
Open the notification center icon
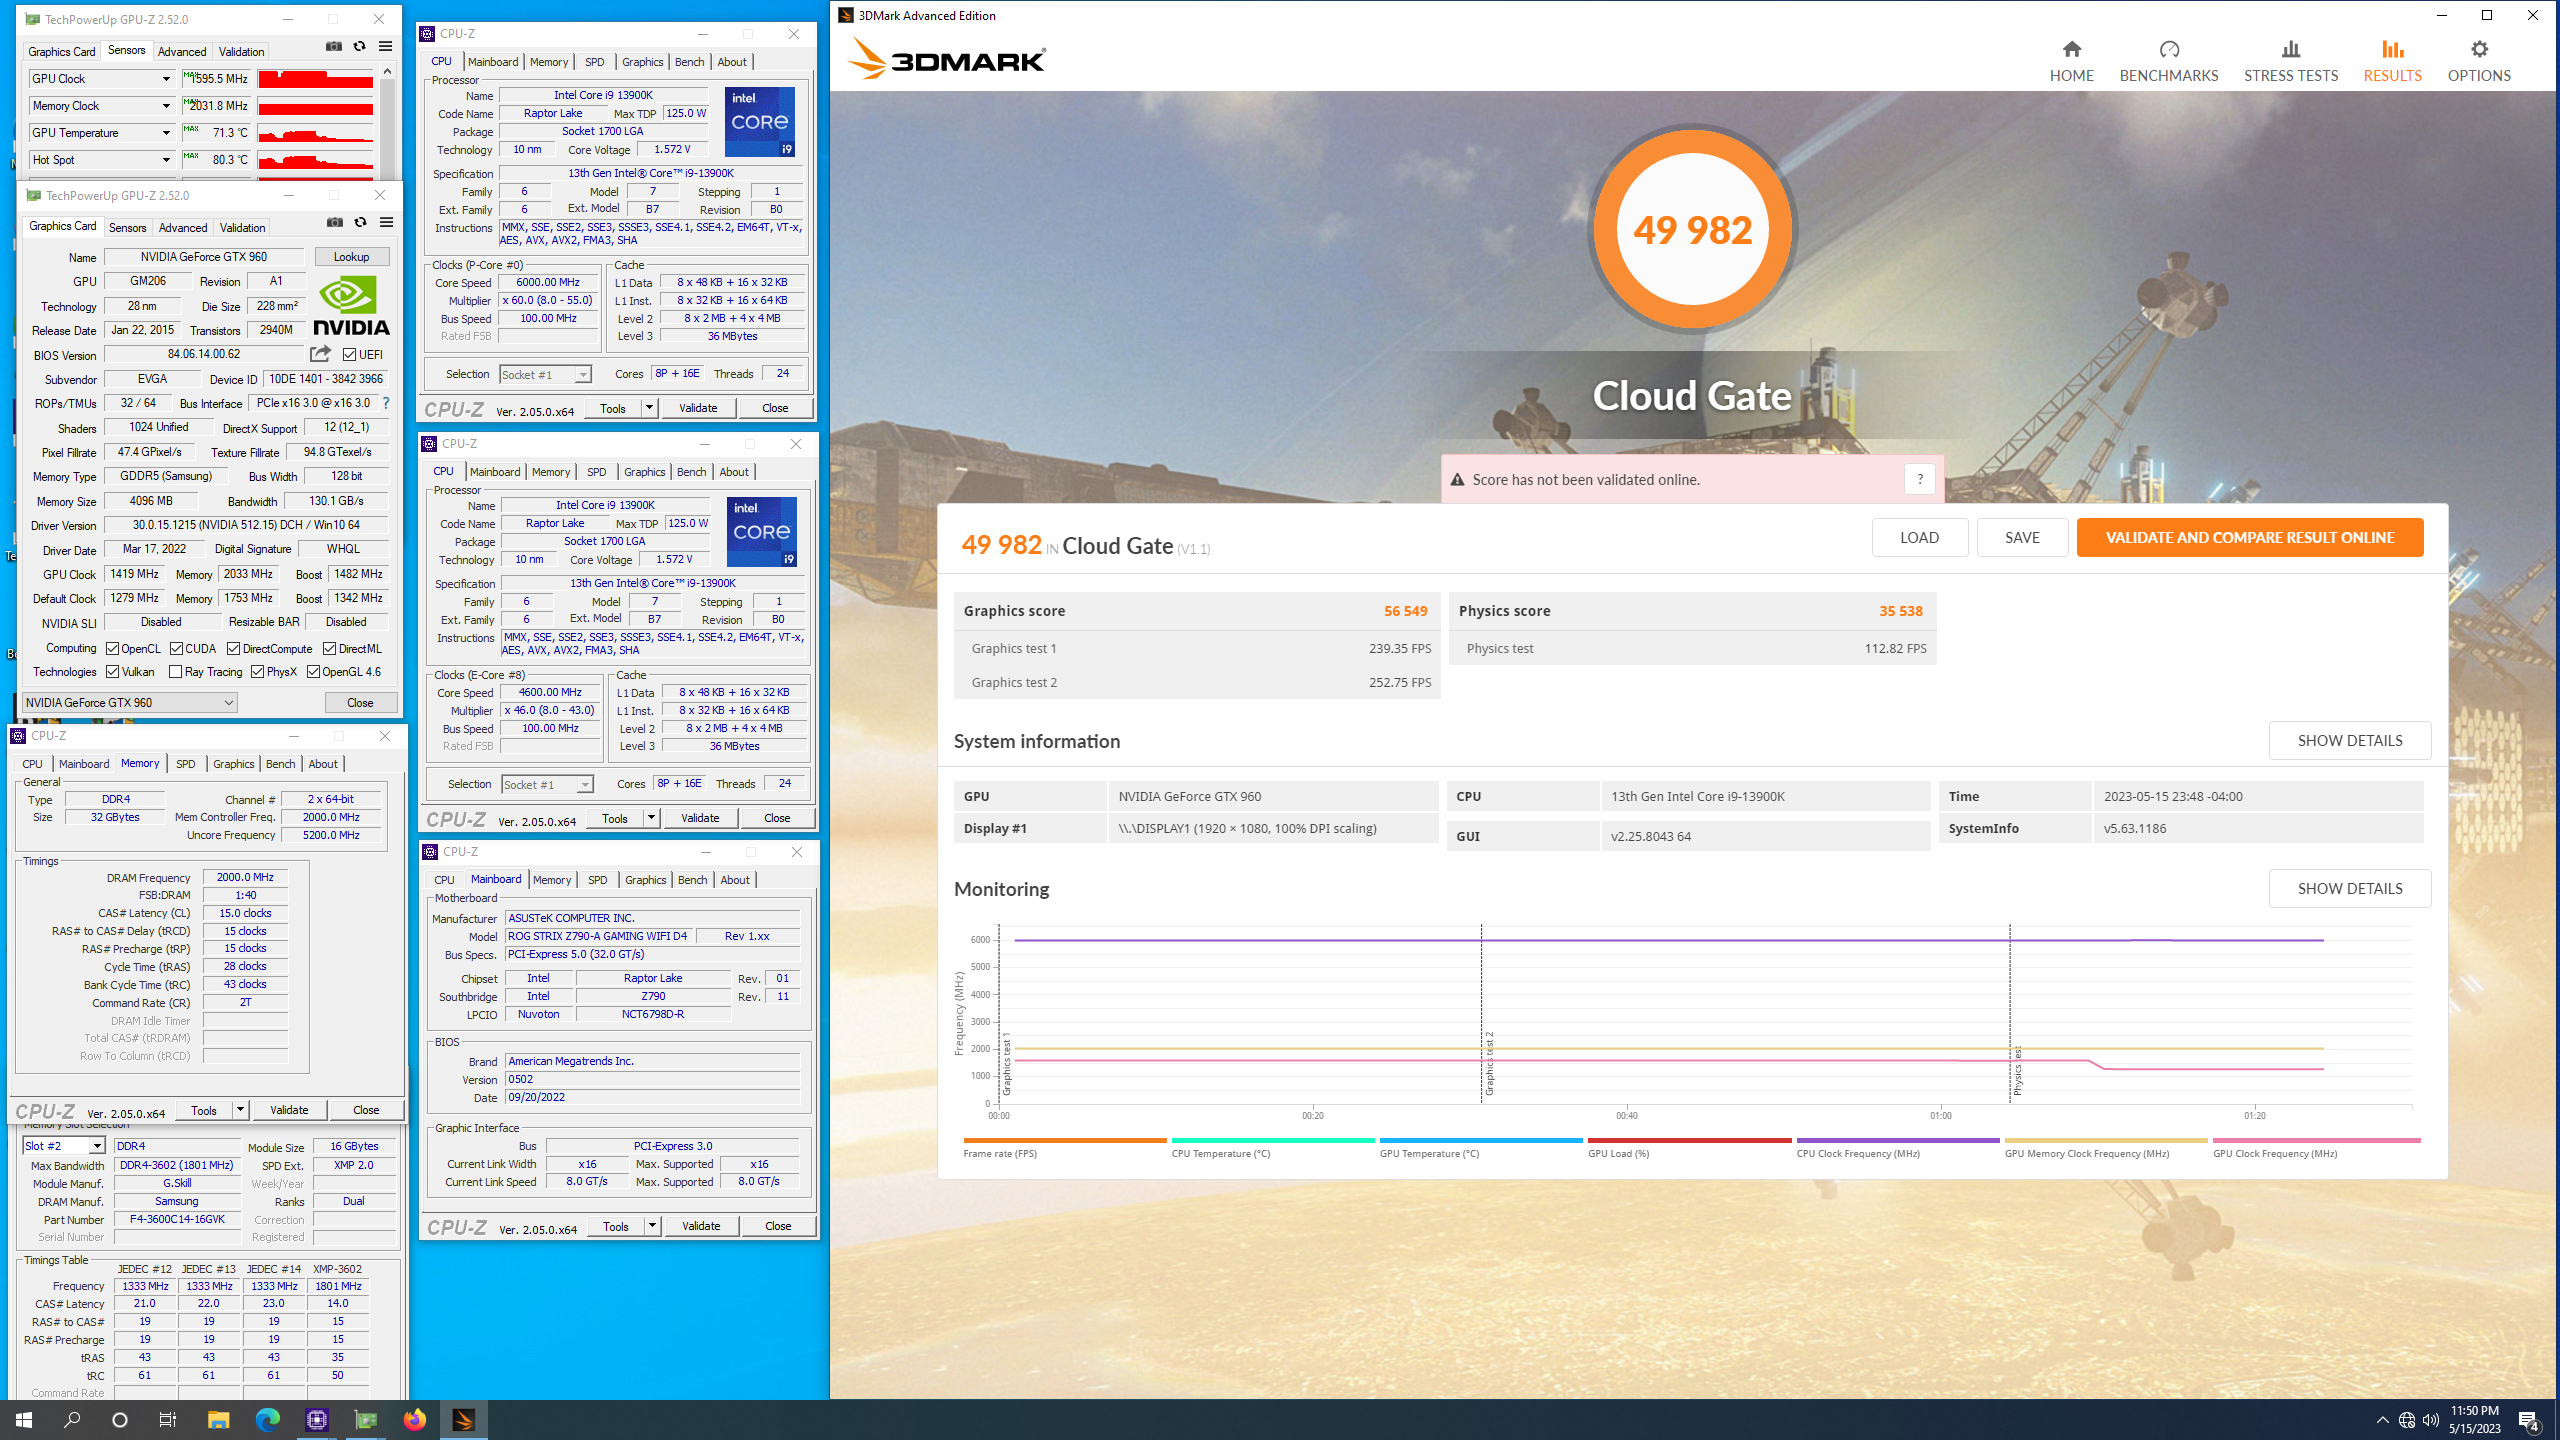2528,1419
